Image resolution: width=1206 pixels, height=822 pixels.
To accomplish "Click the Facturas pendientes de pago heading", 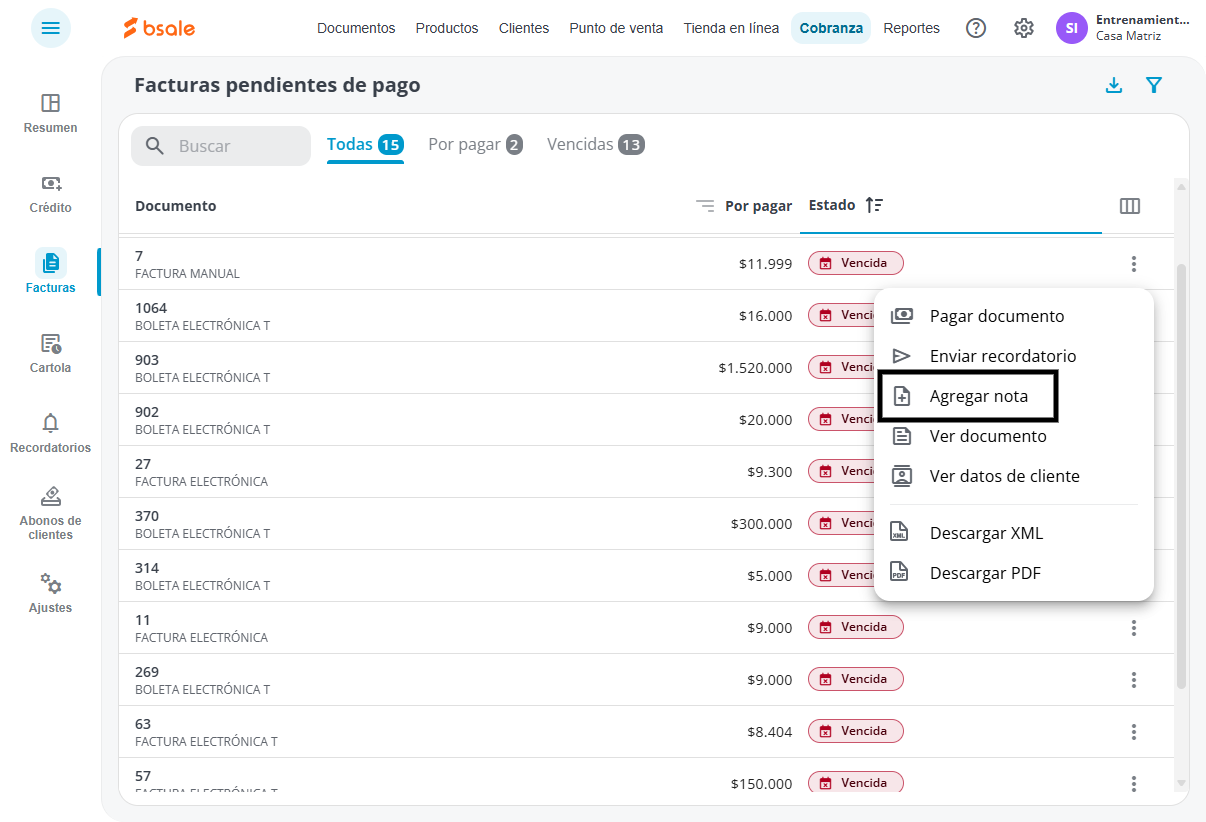I will click(x=277, y=85).
